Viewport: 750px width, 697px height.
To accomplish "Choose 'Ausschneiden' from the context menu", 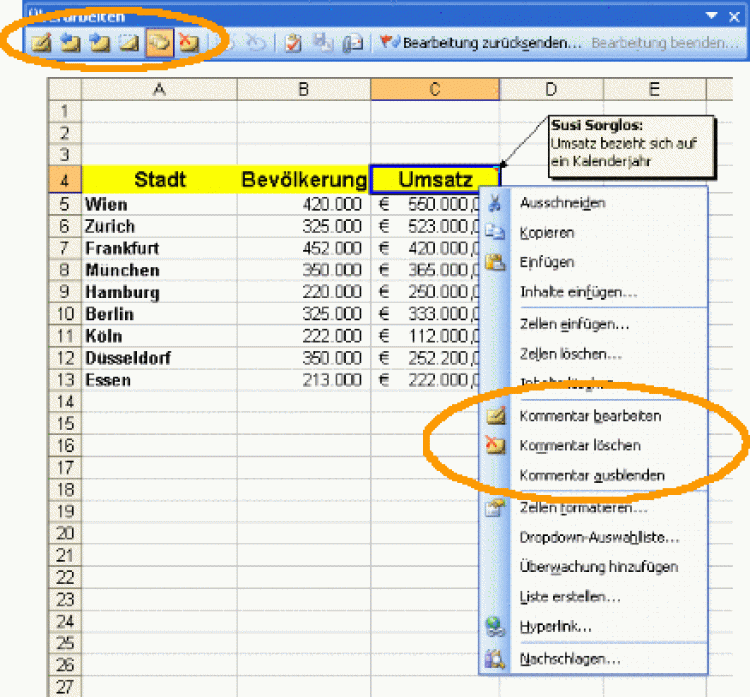I will click(x=562, y=203).
